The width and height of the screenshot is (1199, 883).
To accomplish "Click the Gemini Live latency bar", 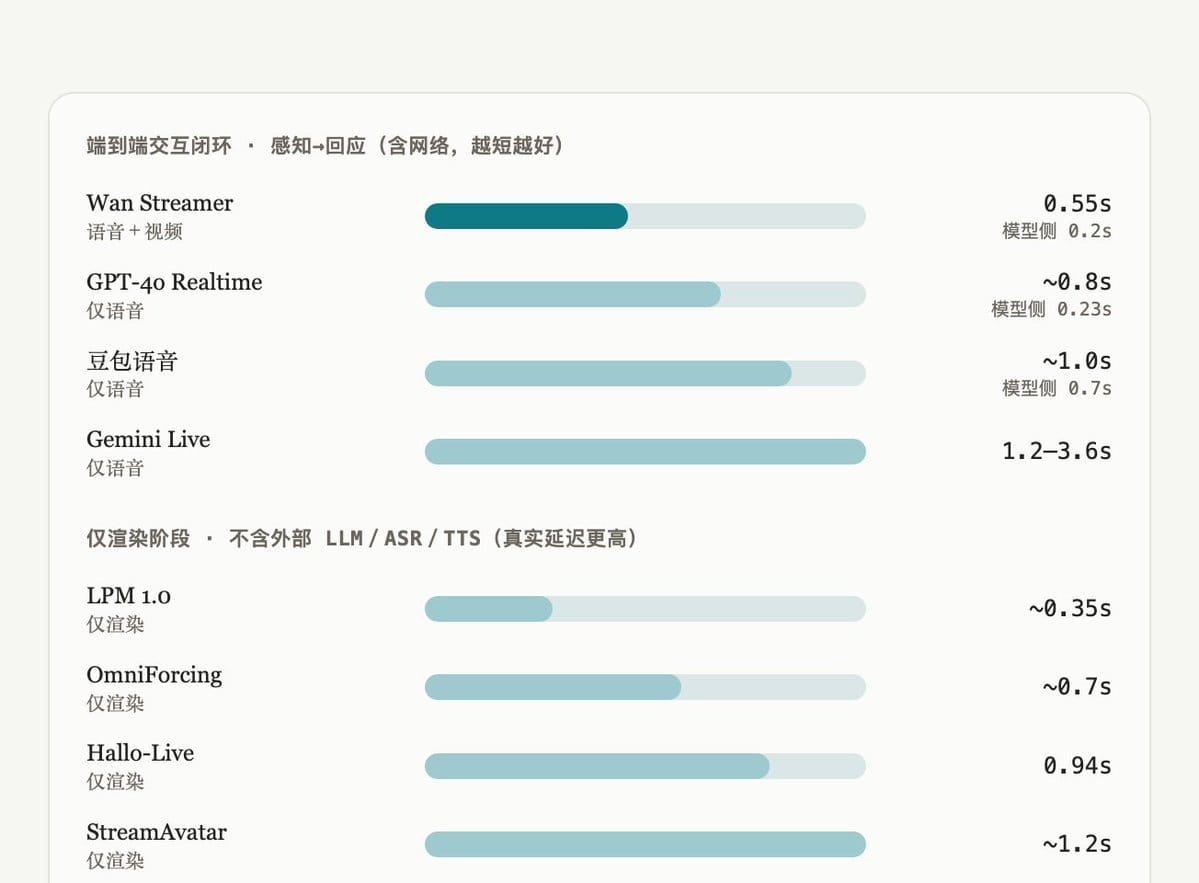I will (645, 452).
